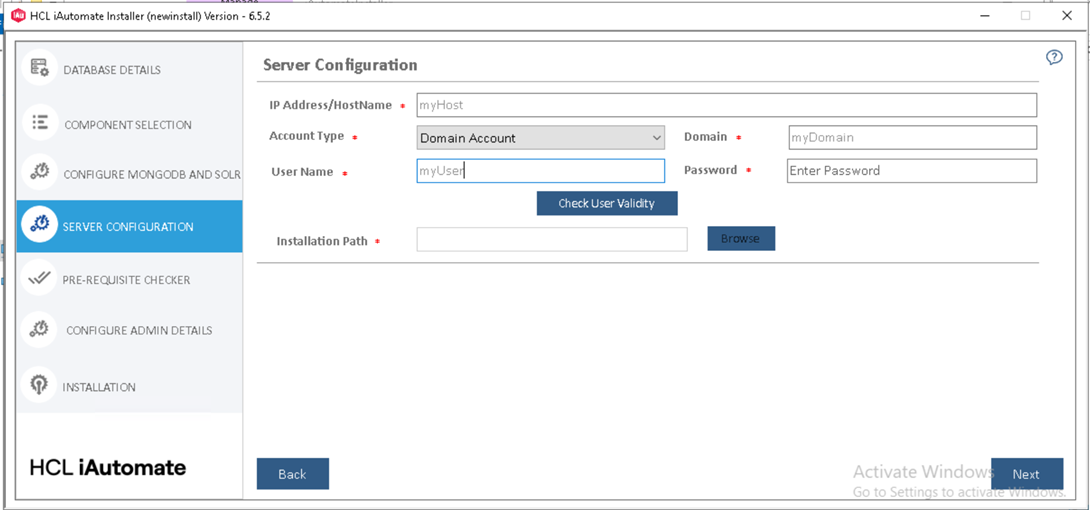1090x510 pixels.
Task: Click the IP Address/HostName field
Action: [726, 105]
